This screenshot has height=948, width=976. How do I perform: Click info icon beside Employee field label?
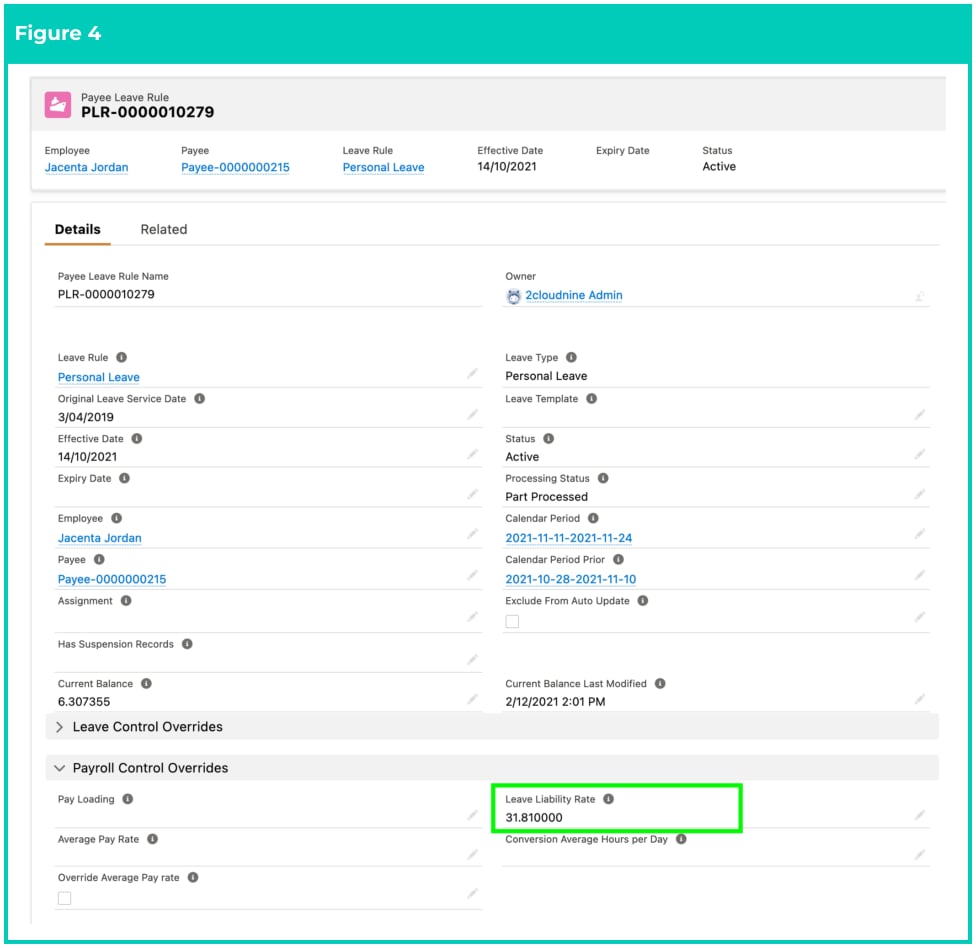coord(116,518)
